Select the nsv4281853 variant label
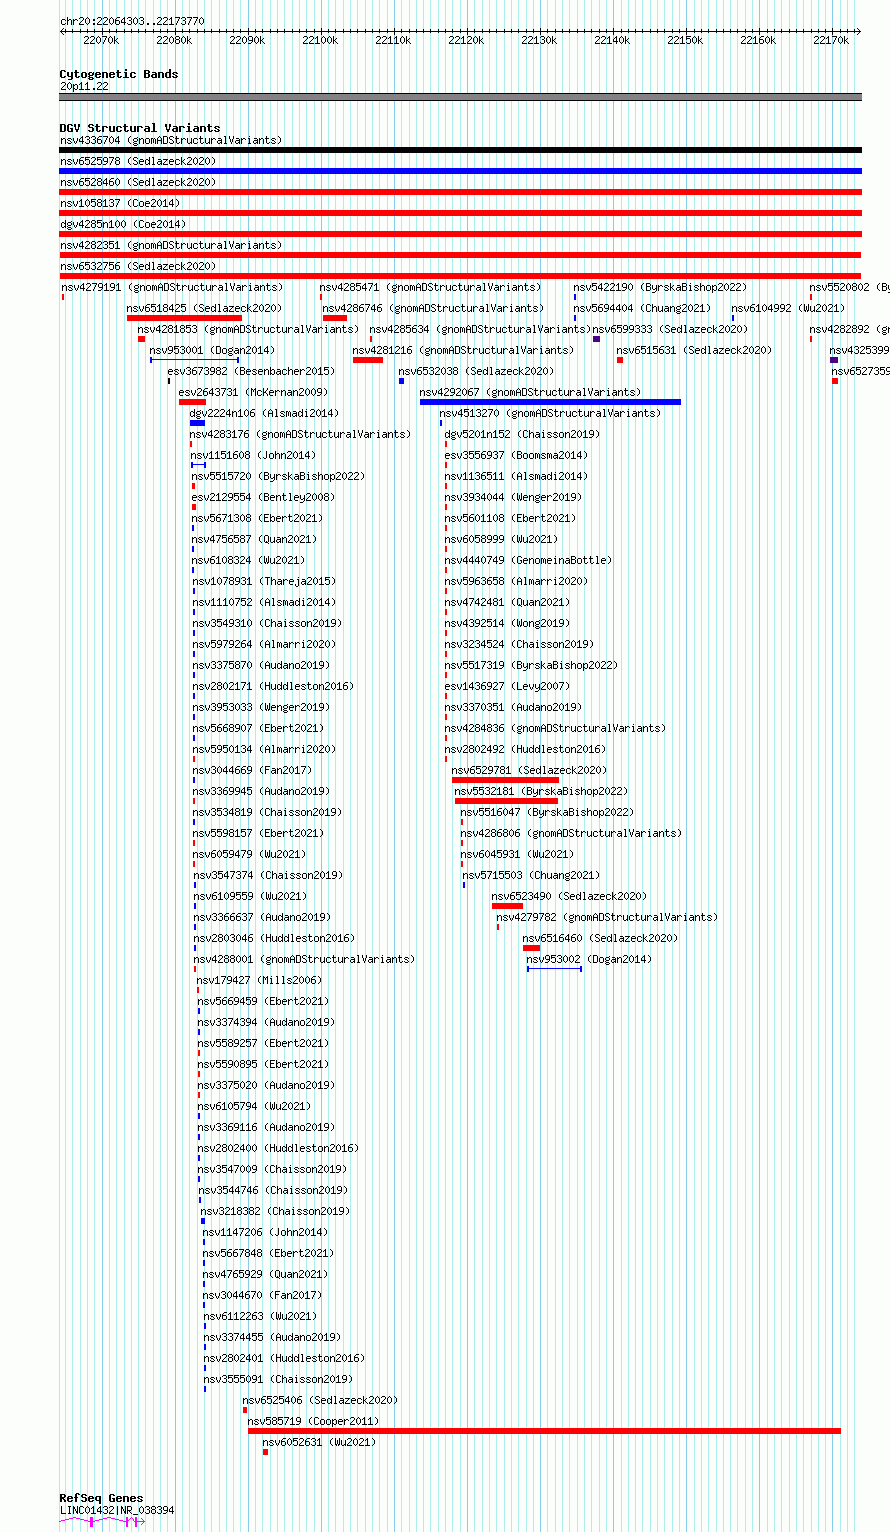Screen dimensions: 890x1532 coord(248,329)
